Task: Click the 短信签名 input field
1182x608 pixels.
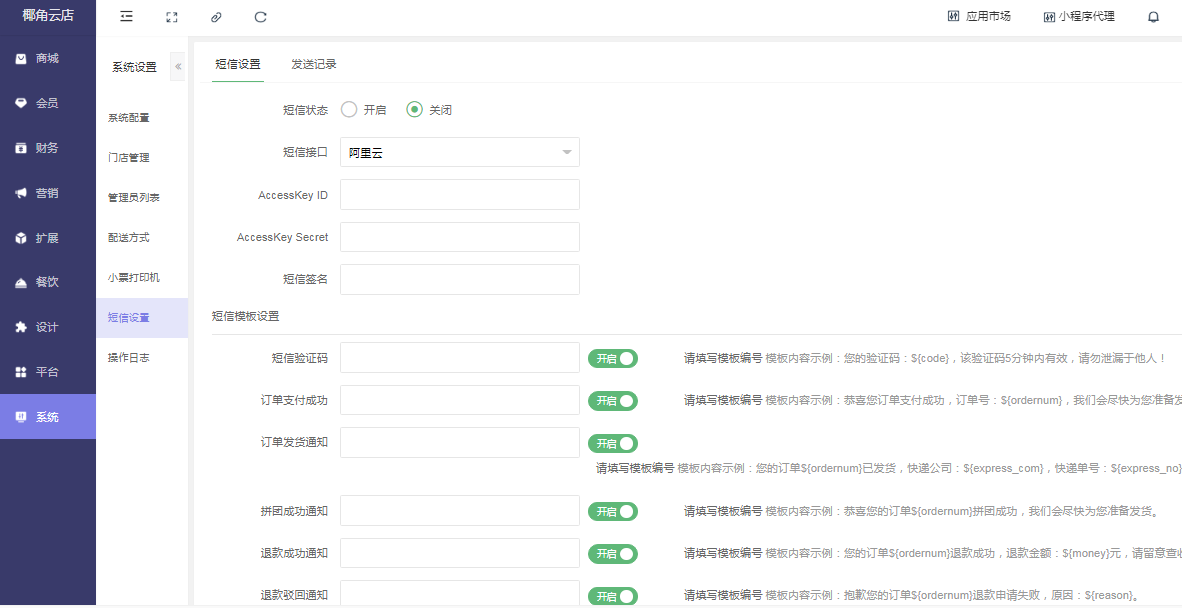Action: [460, 280]
